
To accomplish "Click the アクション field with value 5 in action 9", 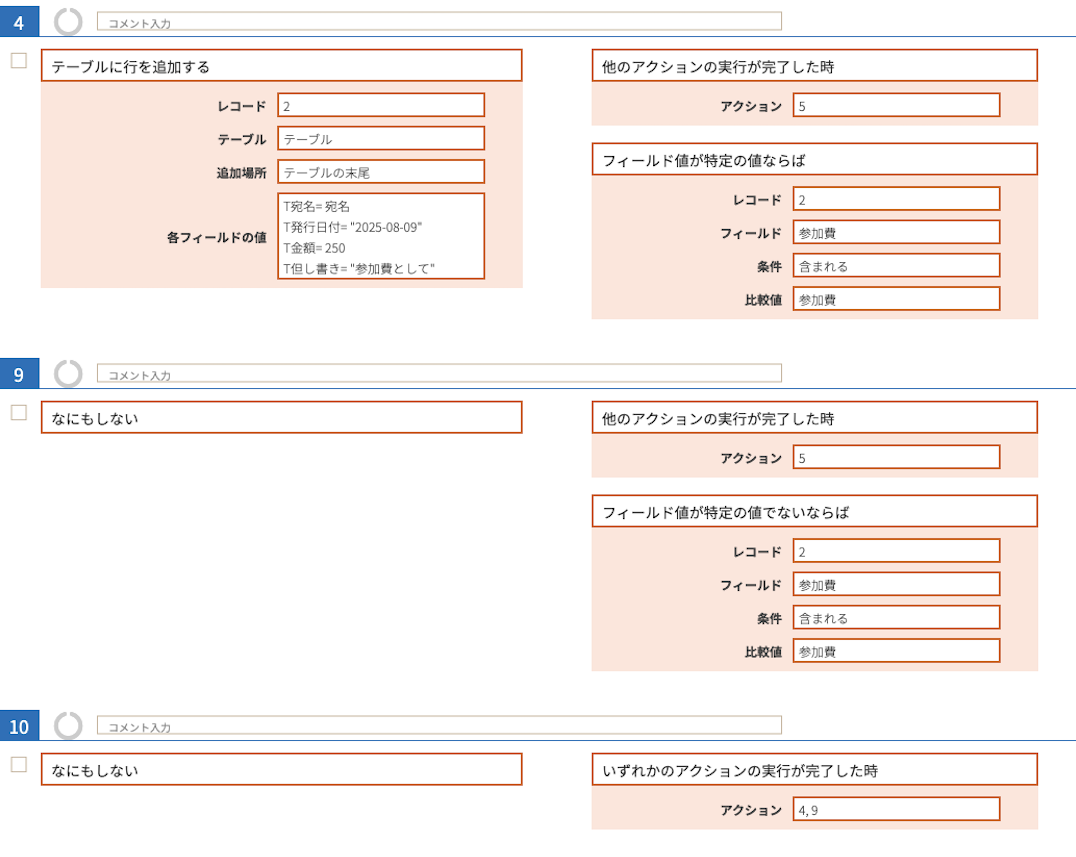I will pos(896,458).
